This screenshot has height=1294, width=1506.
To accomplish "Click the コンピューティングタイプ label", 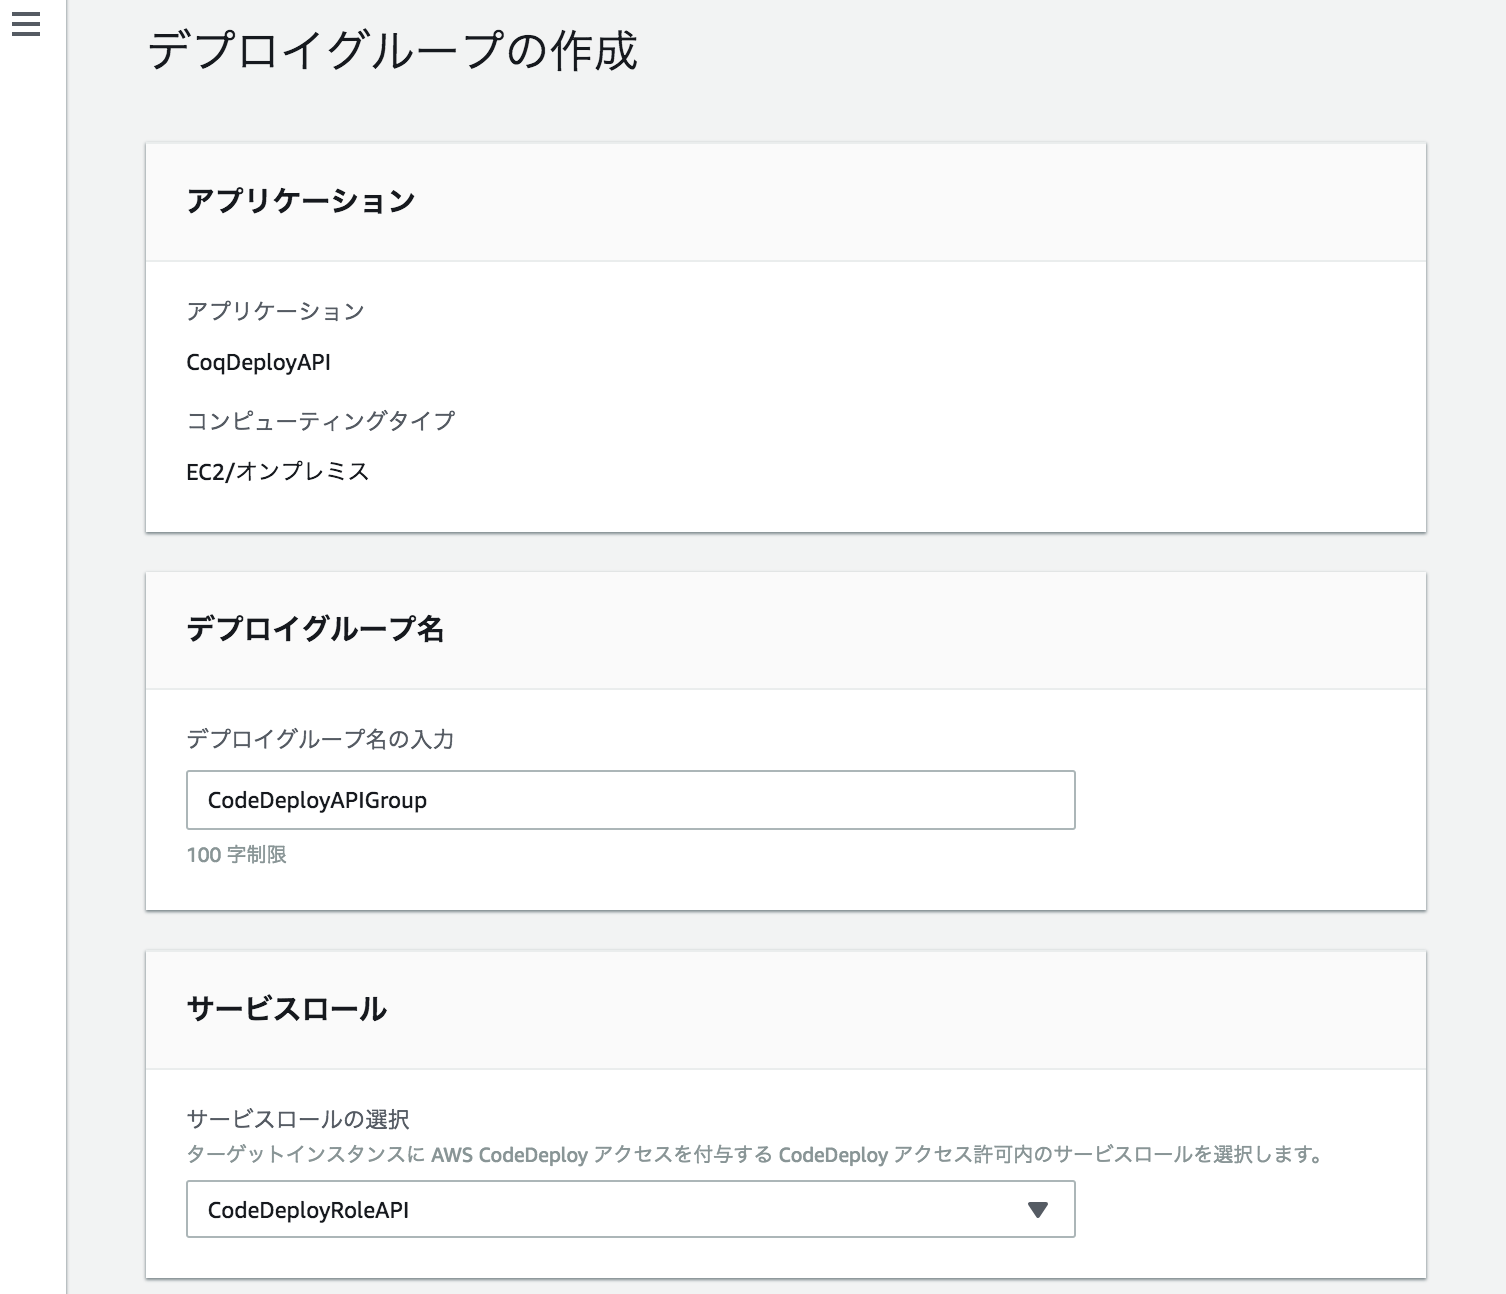I will coord(321,420).
